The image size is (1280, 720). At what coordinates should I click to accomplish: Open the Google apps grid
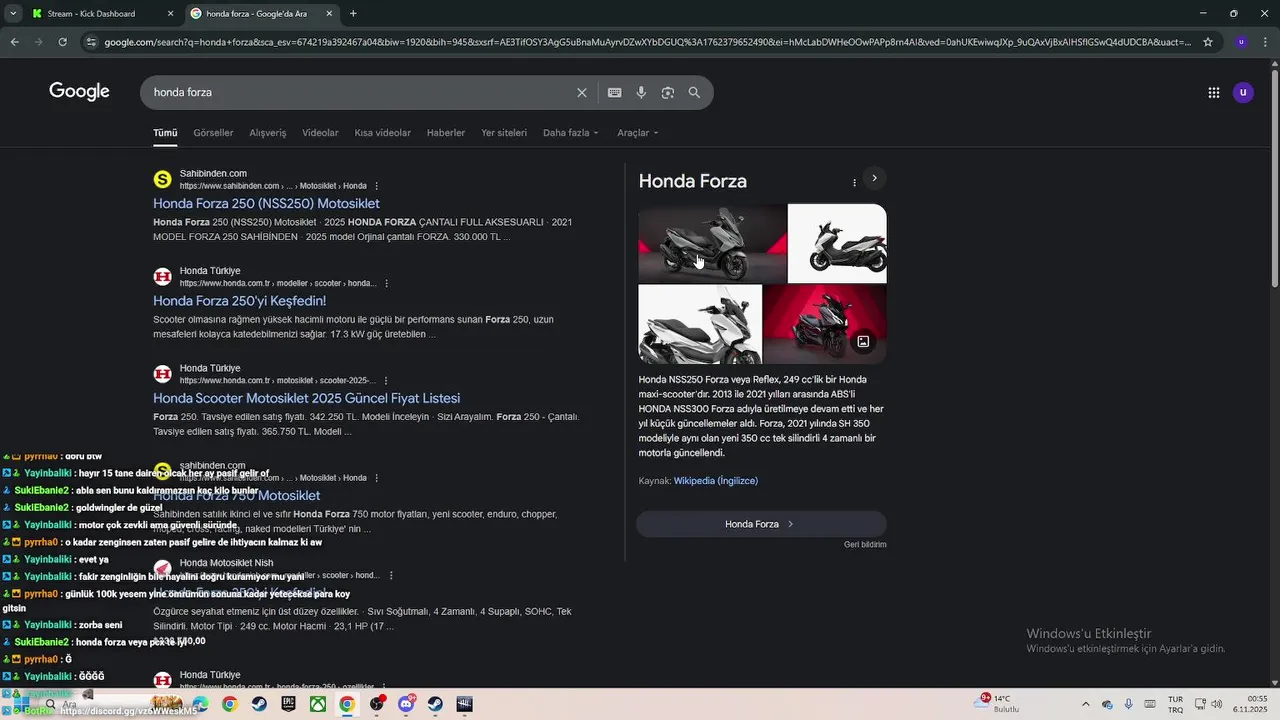pyautogui.click(x=1214, y=92)
